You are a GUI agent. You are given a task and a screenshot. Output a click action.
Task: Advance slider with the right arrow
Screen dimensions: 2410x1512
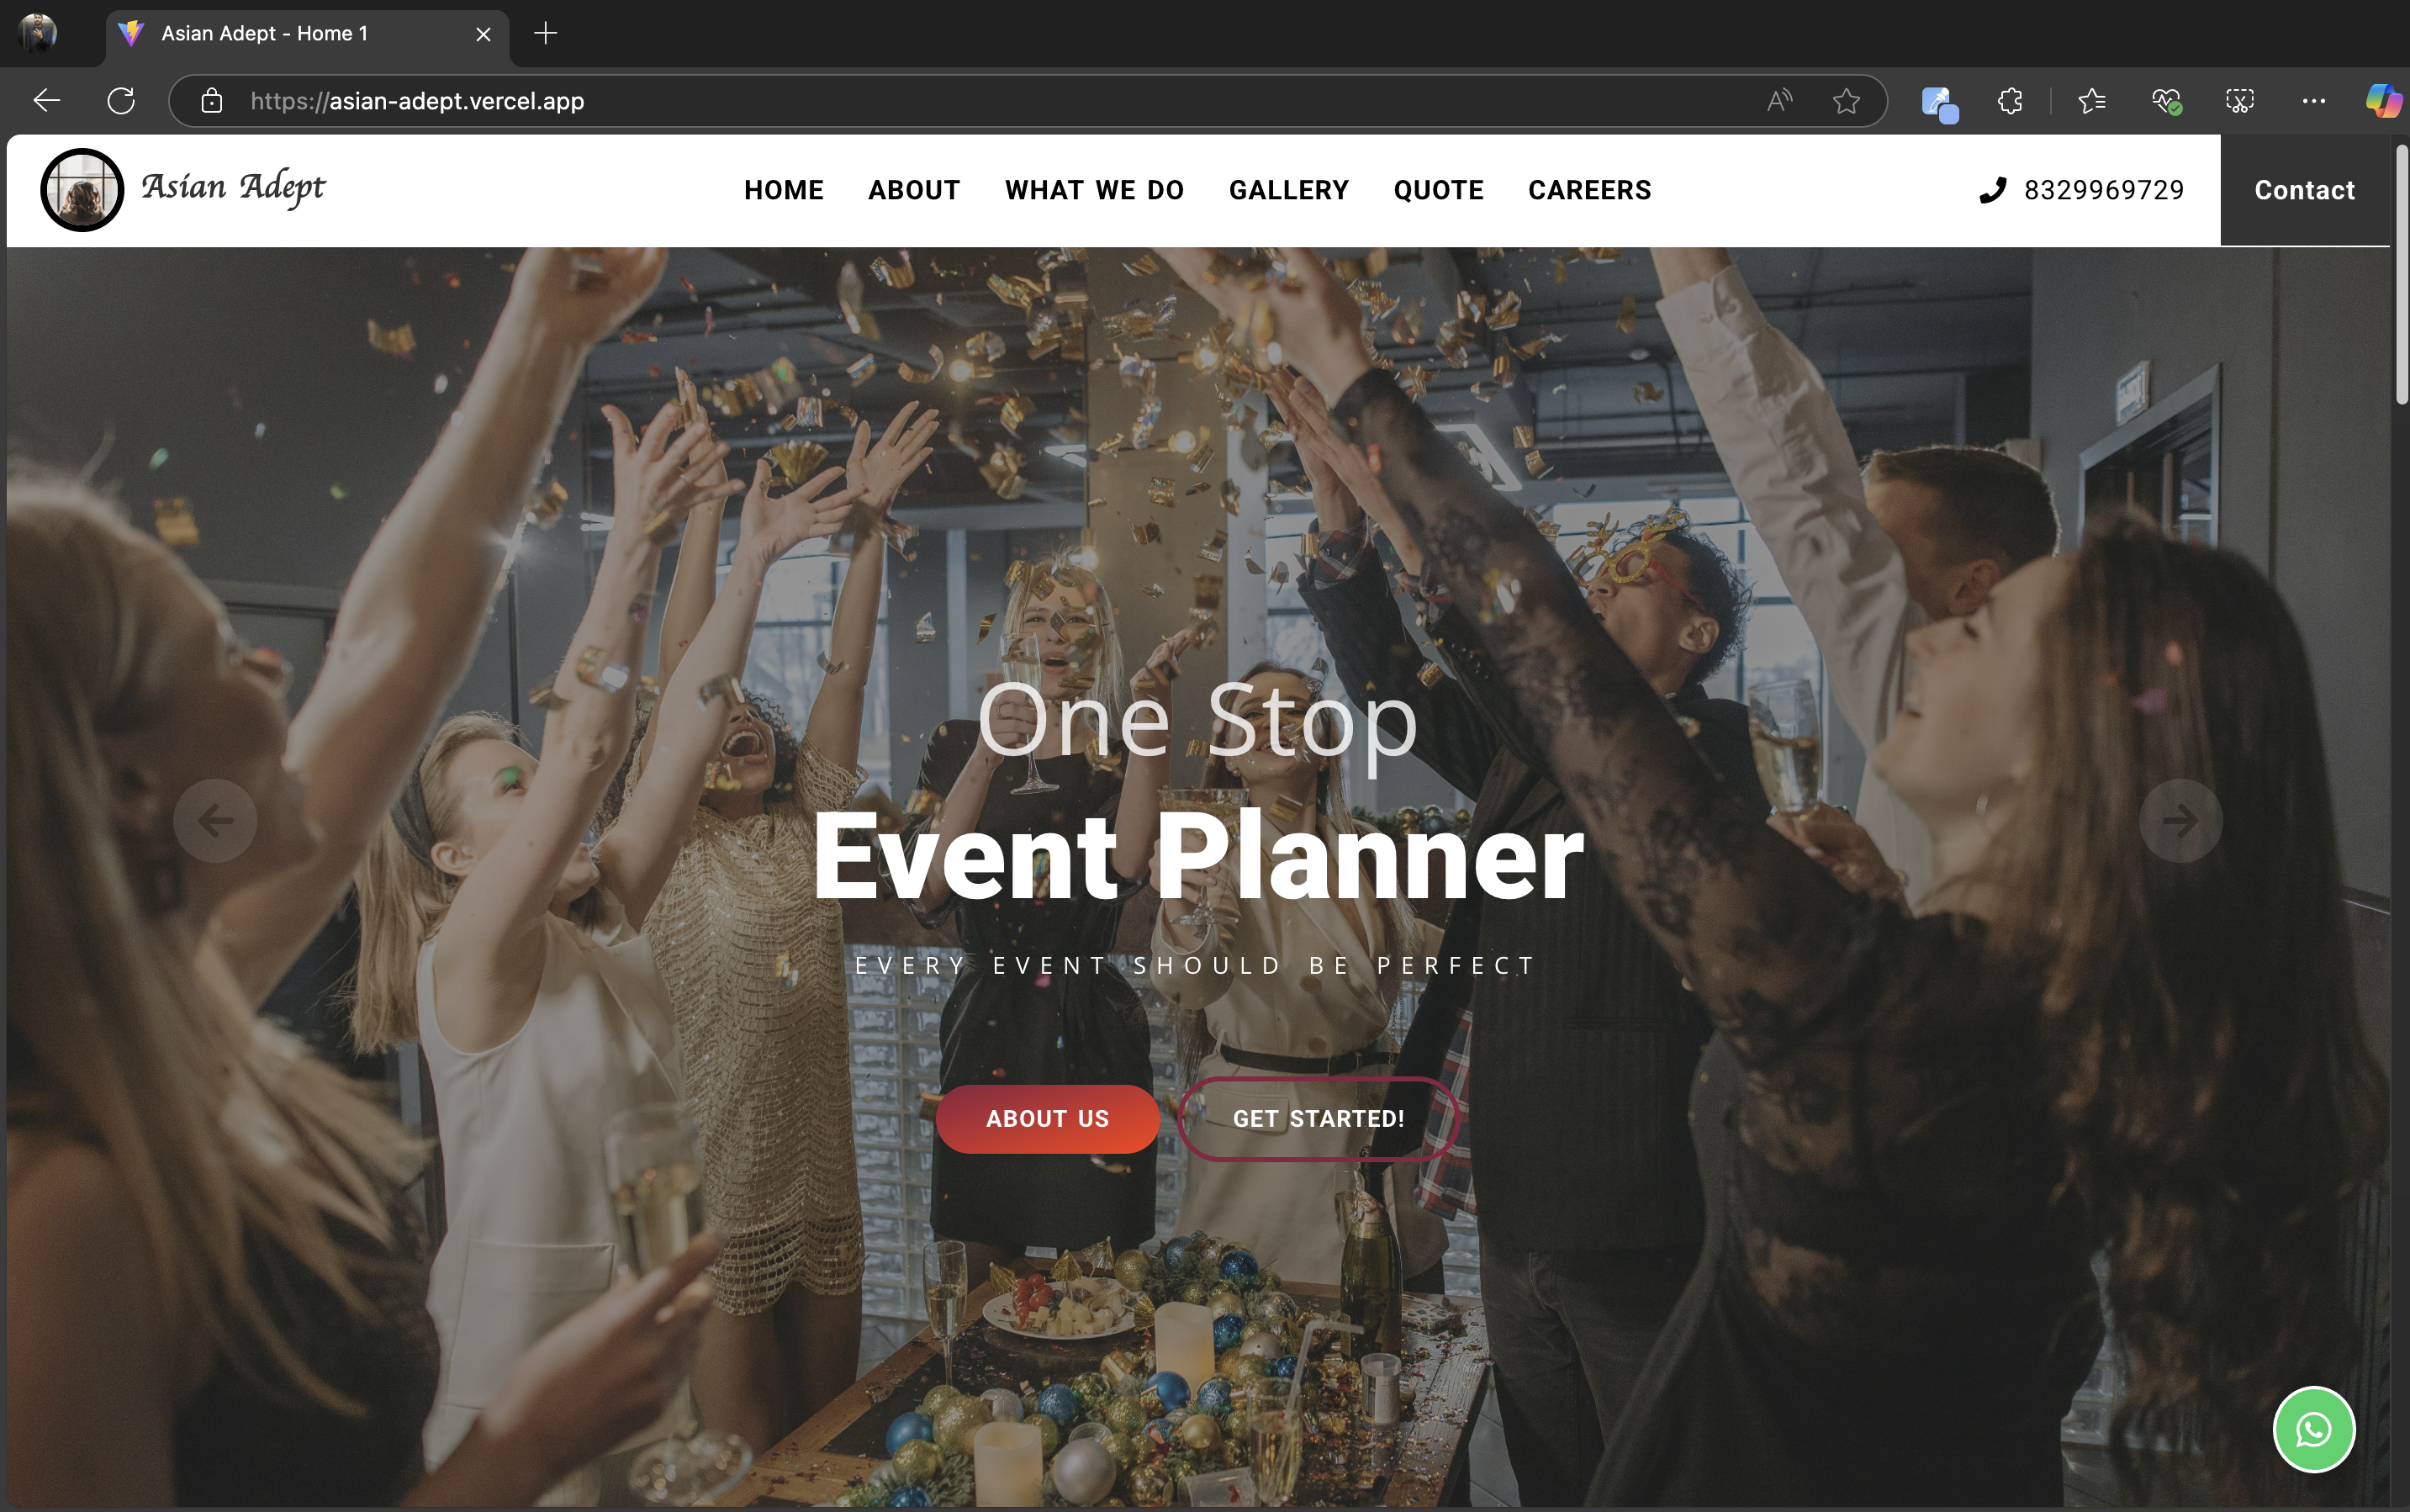pyautogui.click(x=2180, y=821)
